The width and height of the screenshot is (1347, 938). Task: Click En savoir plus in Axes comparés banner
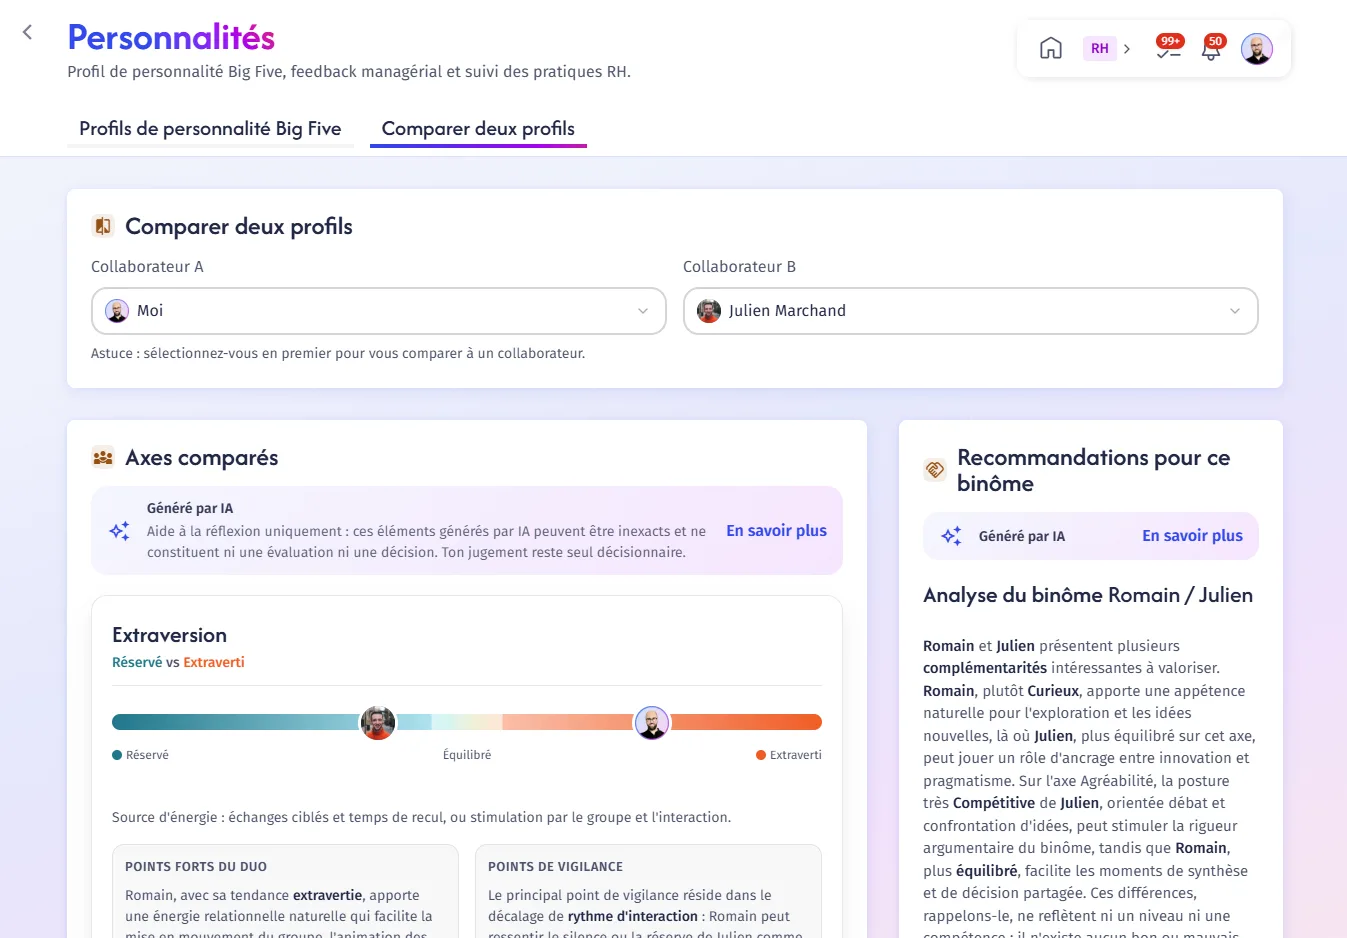tap(776, 531)
